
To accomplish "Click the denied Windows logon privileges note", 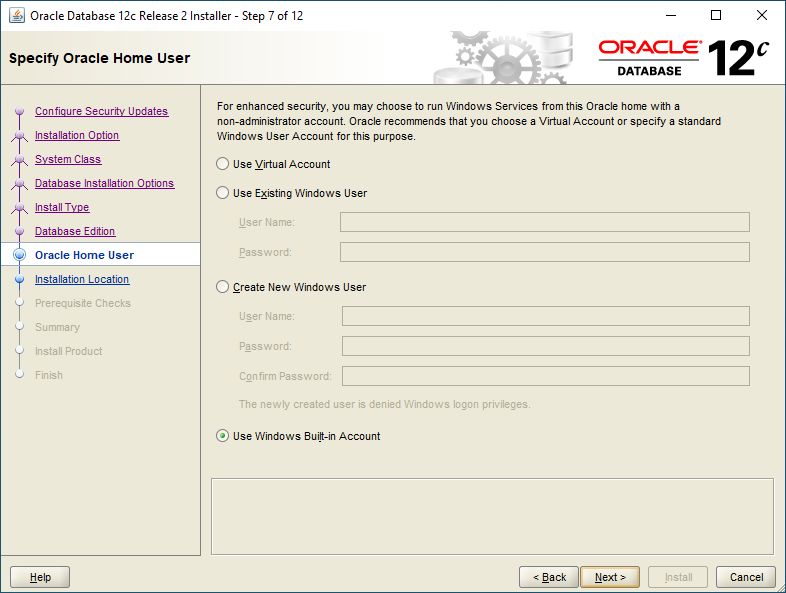I will coord(384,404).
